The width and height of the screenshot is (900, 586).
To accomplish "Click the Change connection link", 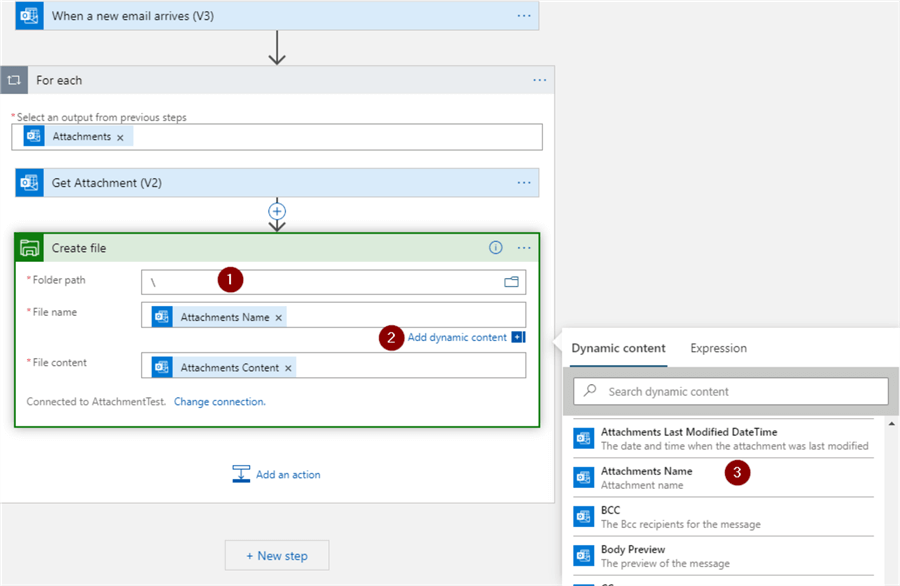I will (220, 402).
